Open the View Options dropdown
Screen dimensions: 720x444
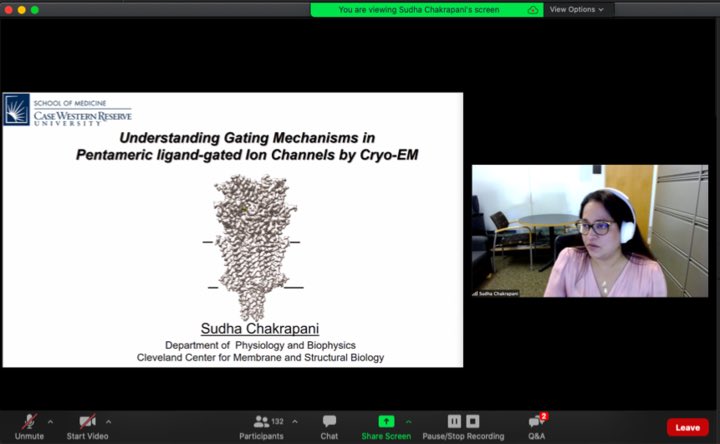coord(576,9)
